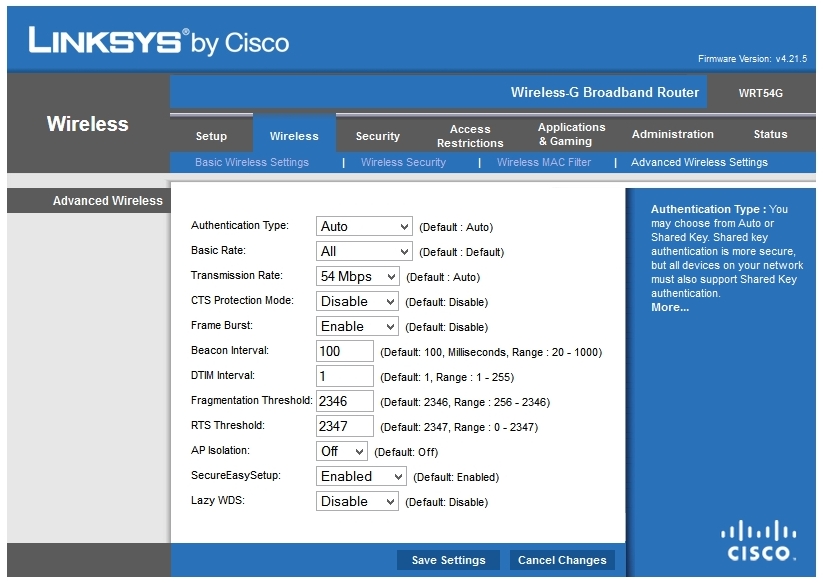The height and width of the screenshot is (583, 823).
Task: Open the AP Isolation dropdown
Action: coord(341,451)
